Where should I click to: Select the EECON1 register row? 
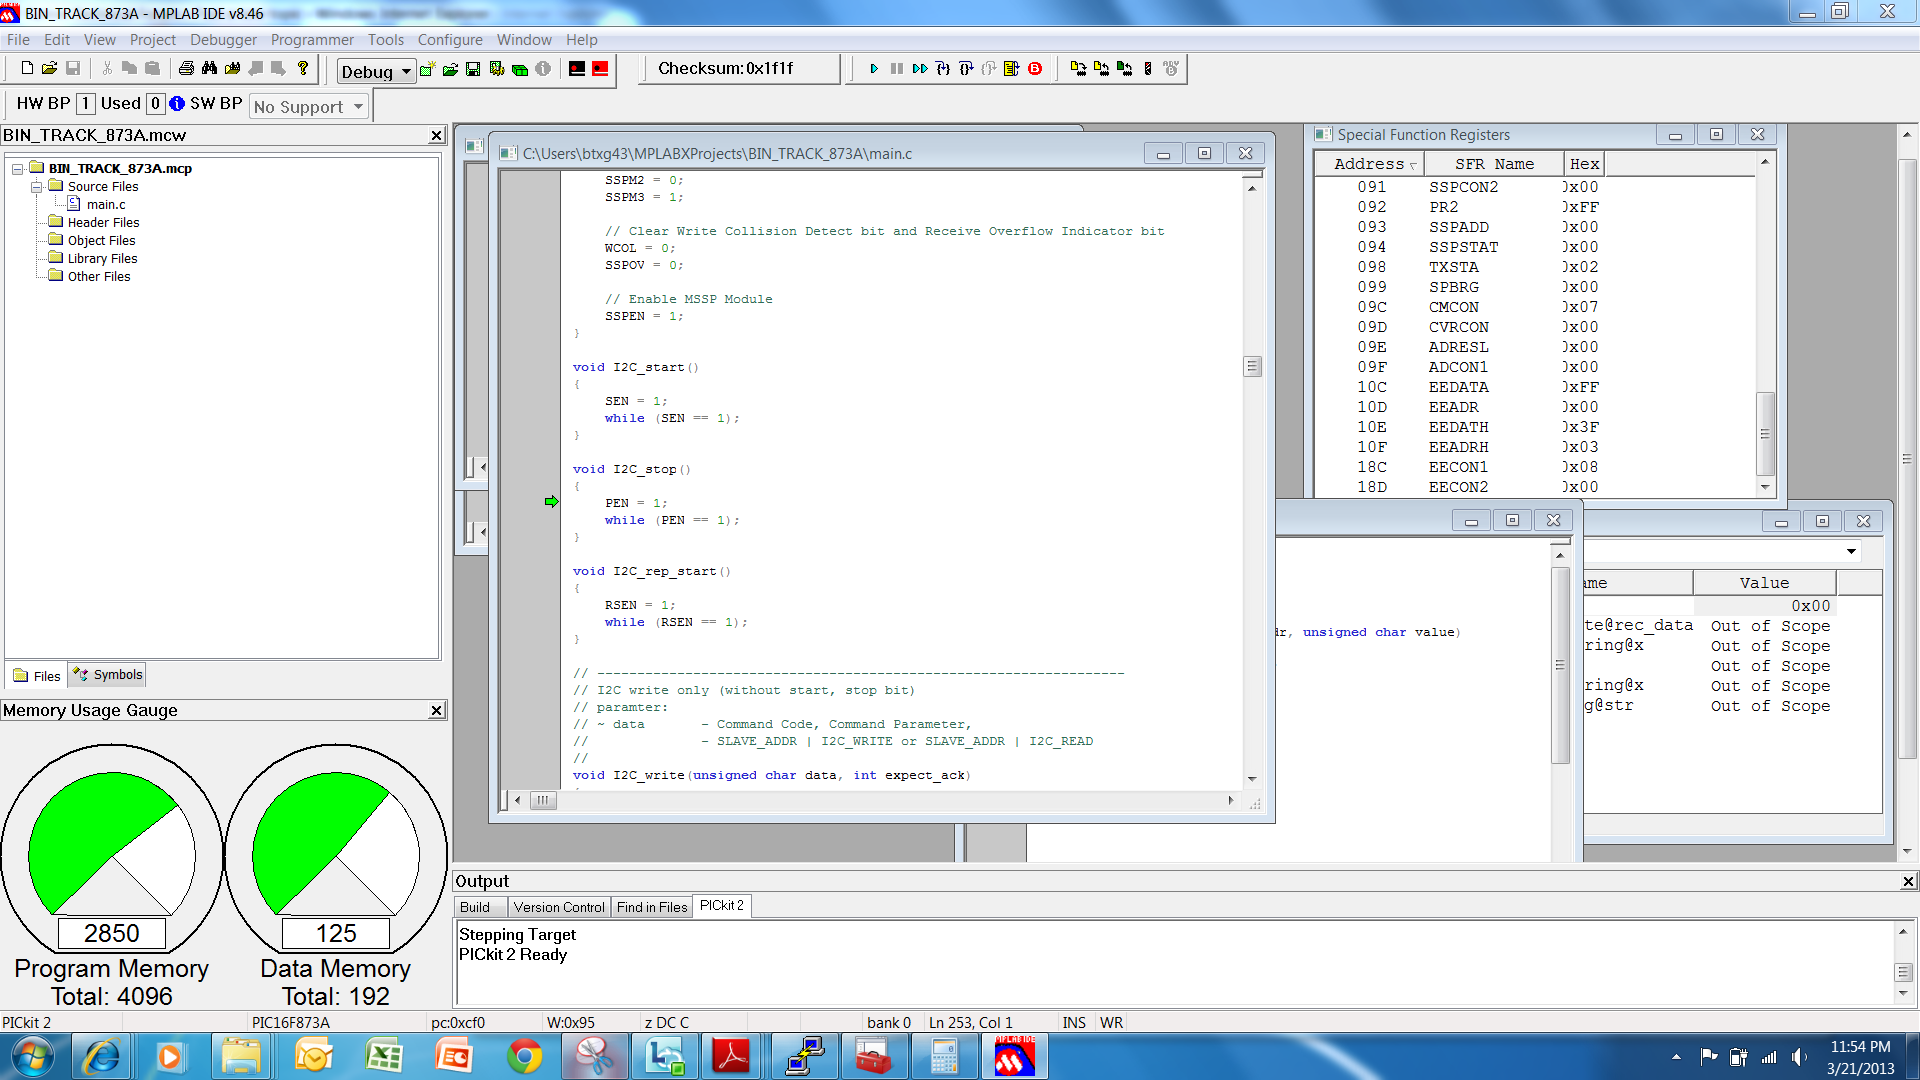point(1535,467)
